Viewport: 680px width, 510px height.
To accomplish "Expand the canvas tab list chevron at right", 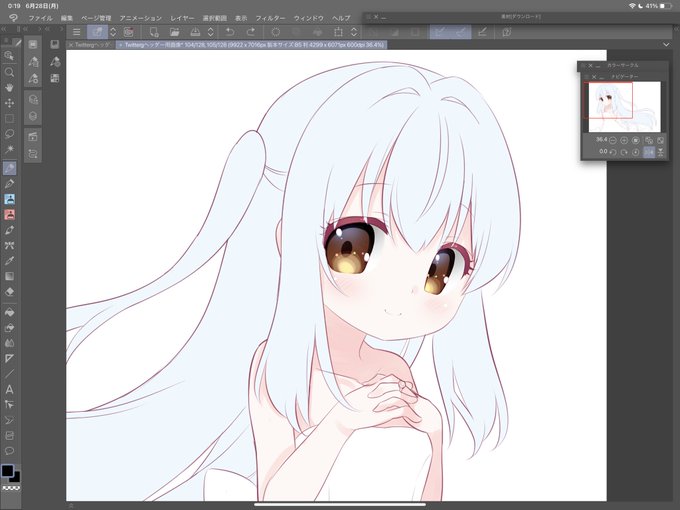I will [x=666, y=45].
